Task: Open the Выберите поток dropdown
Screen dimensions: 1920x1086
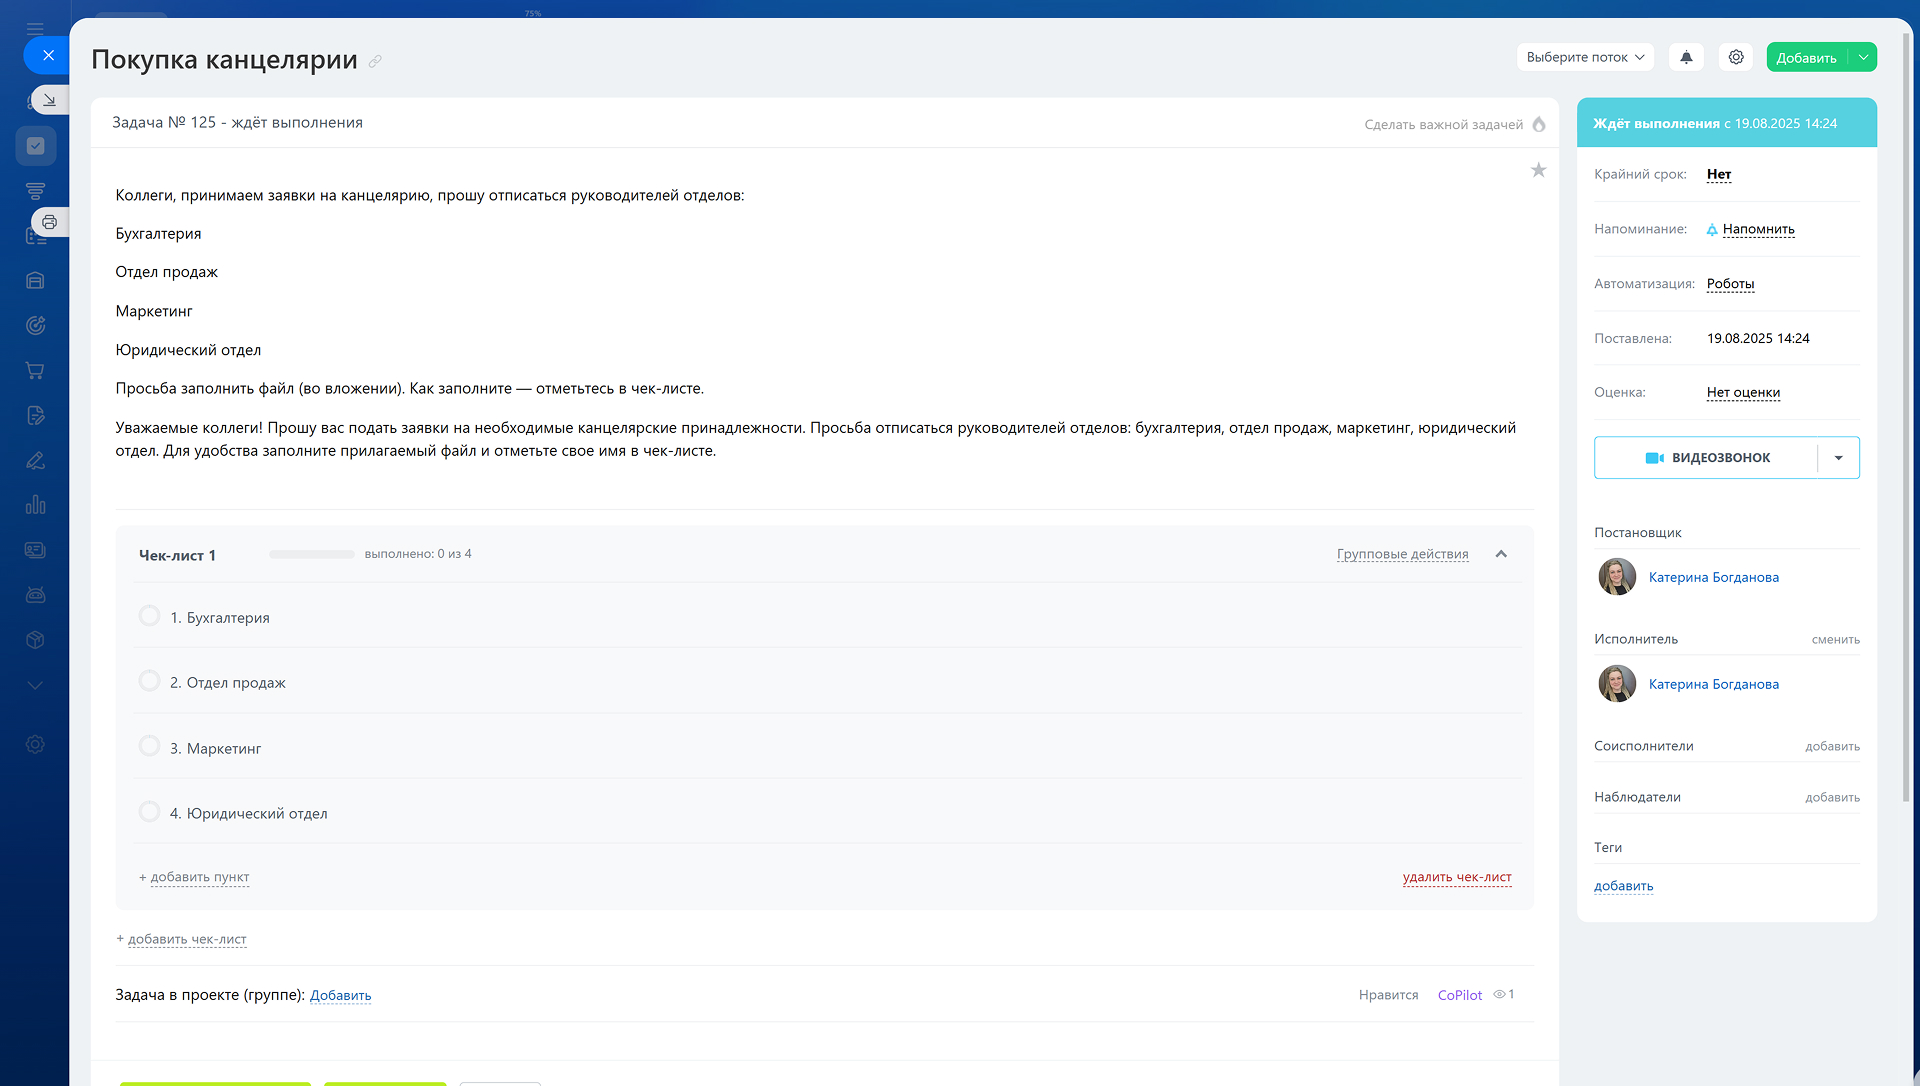Action: [1585, 57]
